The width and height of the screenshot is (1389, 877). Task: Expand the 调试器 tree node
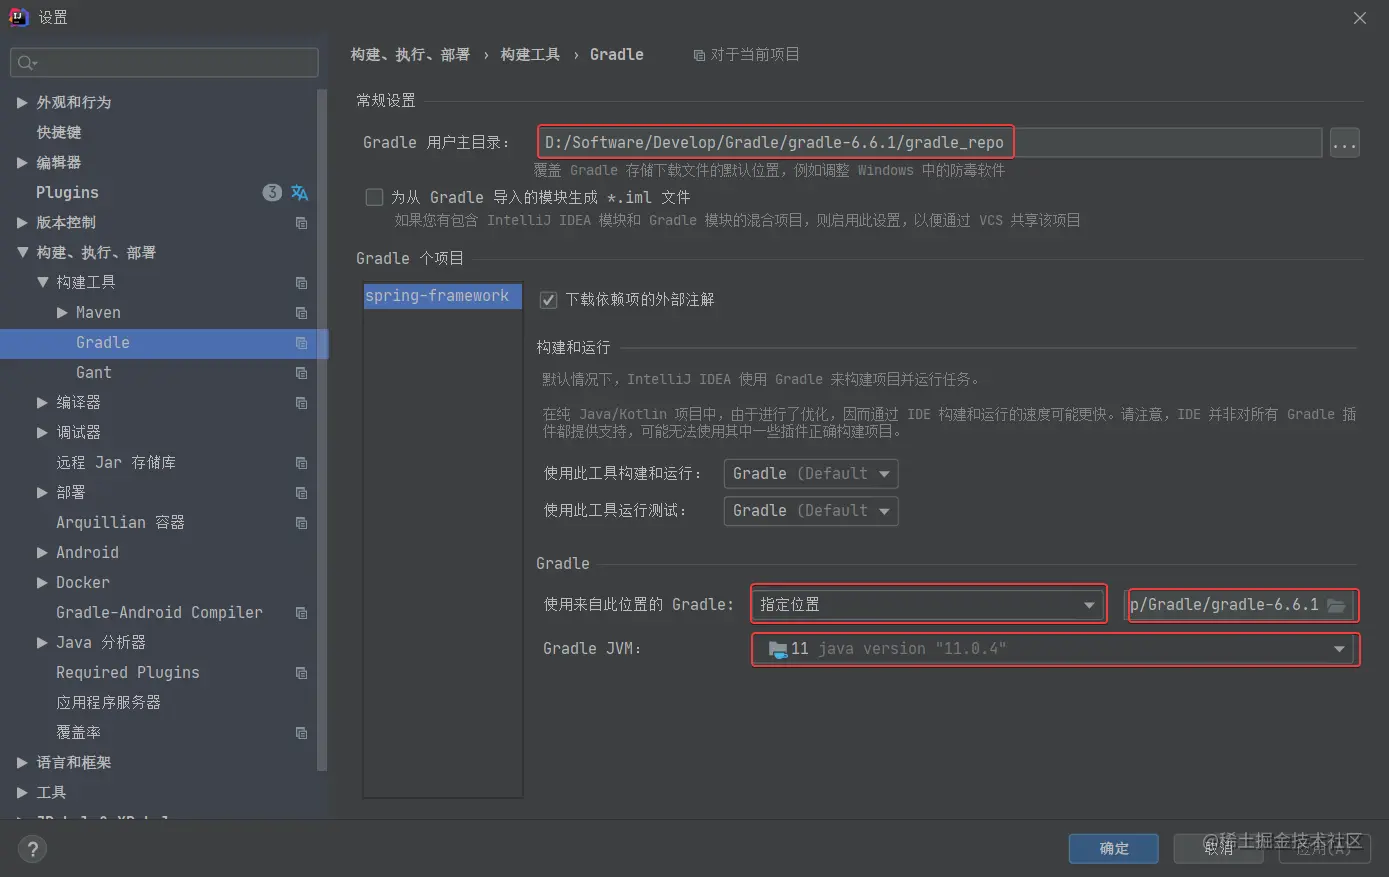point(42,432)
